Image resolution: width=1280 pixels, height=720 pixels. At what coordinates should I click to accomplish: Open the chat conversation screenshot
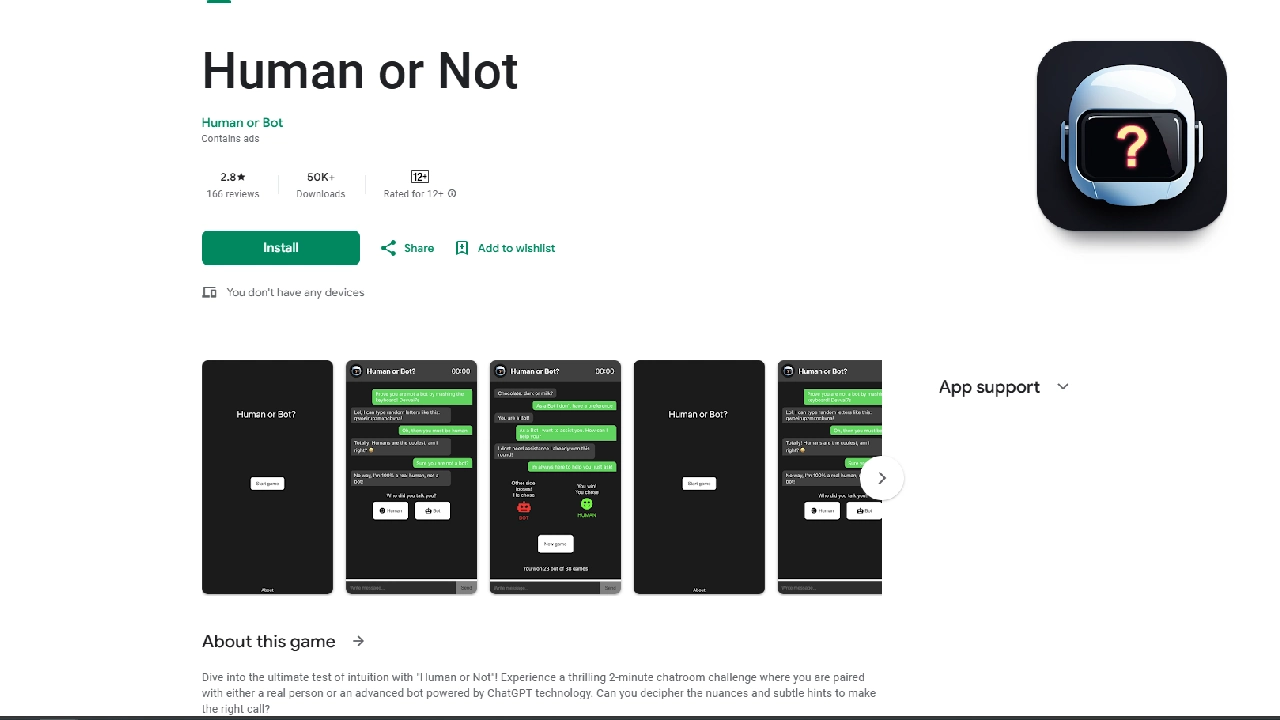pyautogui.click(x=411, y=477)
